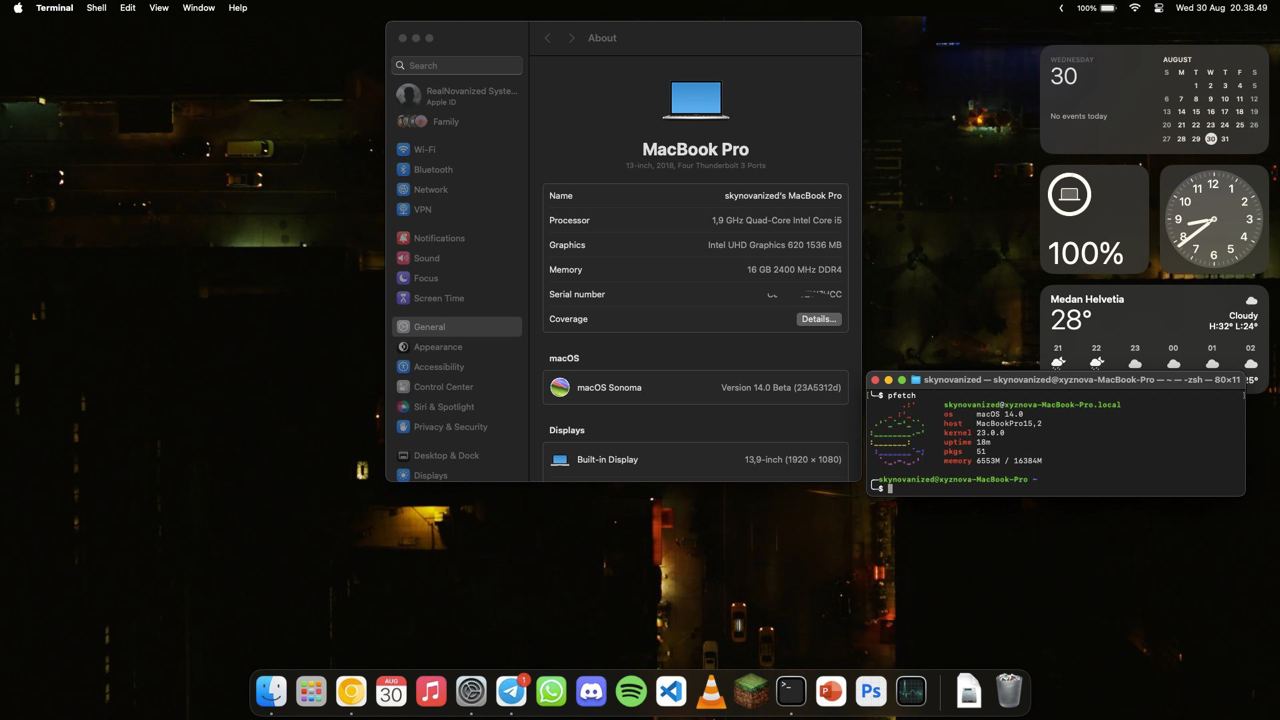Viewport: 1280px width, 720px height.
Task: Open Privacy & Security settings
Action: click(x=450, y=427)
